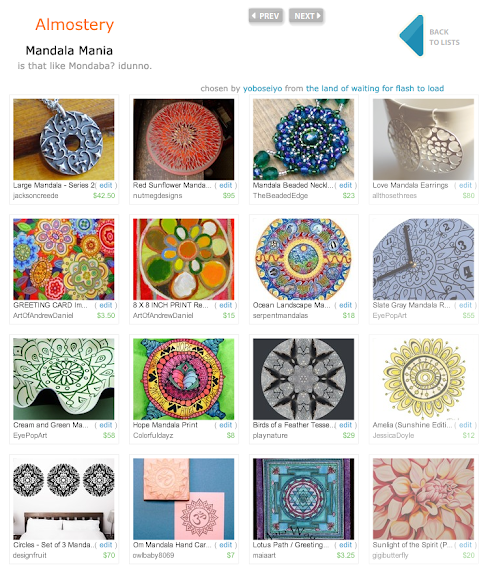488x576 pixels.
Task: Edit the Ocean Landscape Mandala item
Action: point(345,305)
